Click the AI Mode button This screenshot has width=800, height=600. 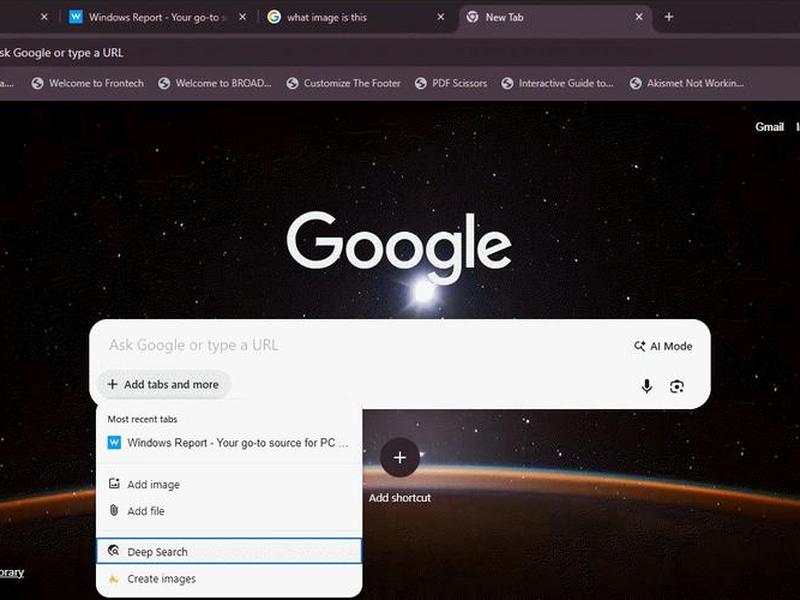(663, 346)
